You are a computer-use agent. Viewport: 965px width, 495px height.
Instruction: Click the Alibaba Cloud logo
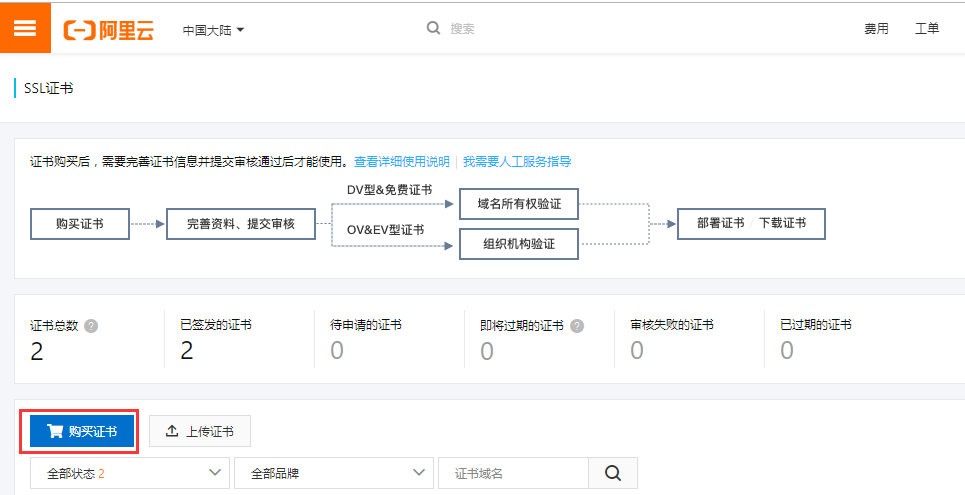click(x=109, y=30)
